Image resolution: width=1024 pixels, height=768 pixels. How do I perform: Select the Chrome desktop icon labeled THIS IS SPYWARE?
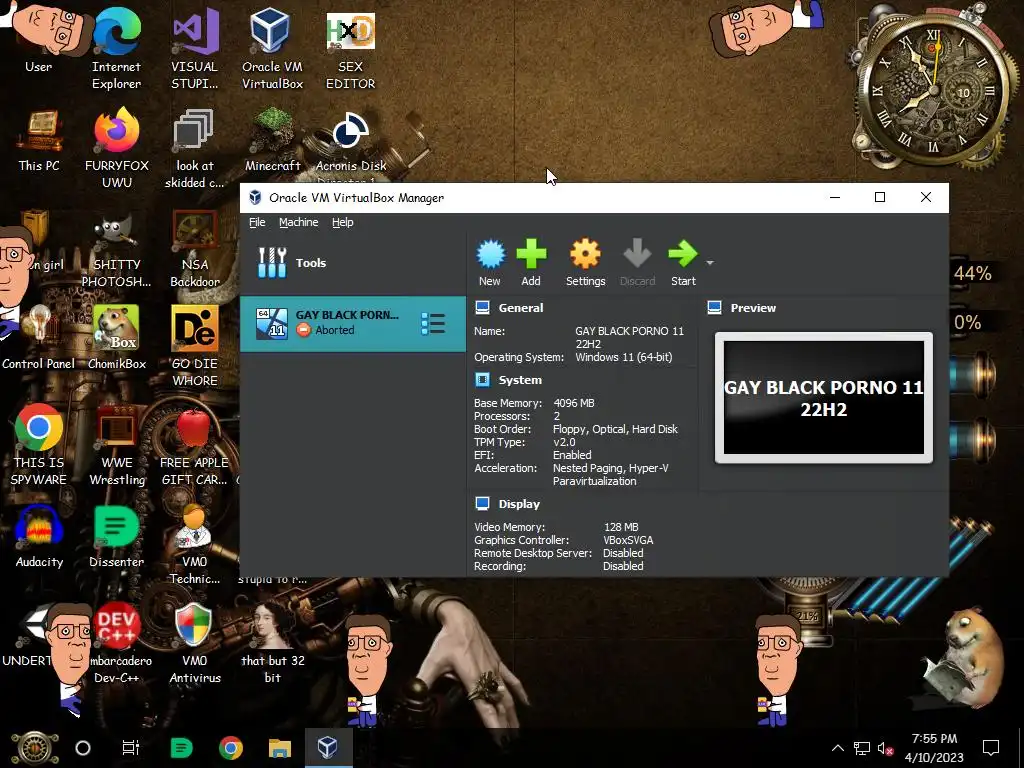point(39,444)
